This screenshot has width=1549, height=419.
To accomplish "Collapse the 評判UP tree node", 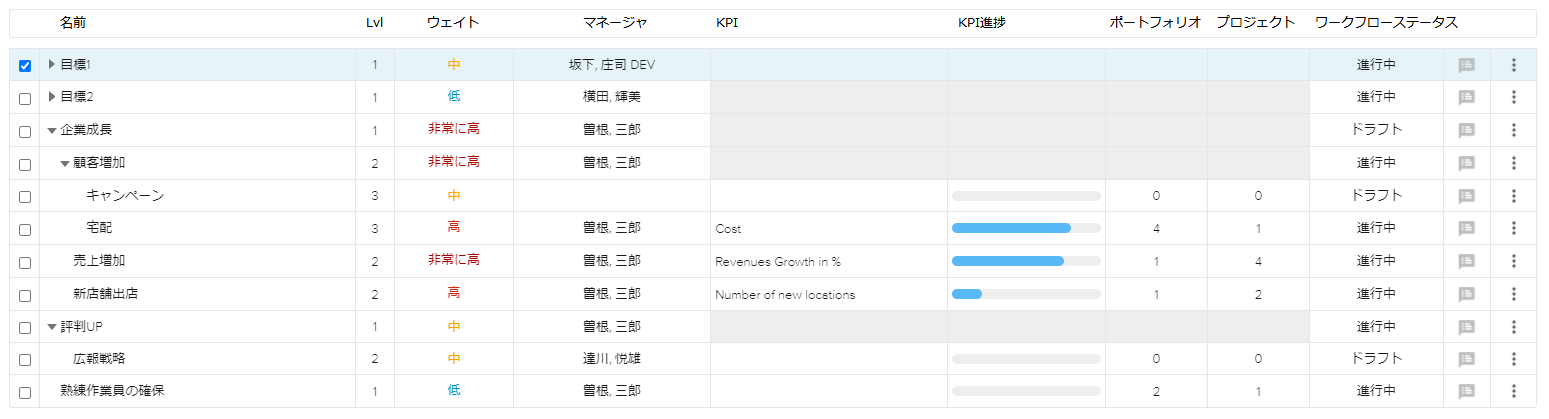I will pos(52,326).
